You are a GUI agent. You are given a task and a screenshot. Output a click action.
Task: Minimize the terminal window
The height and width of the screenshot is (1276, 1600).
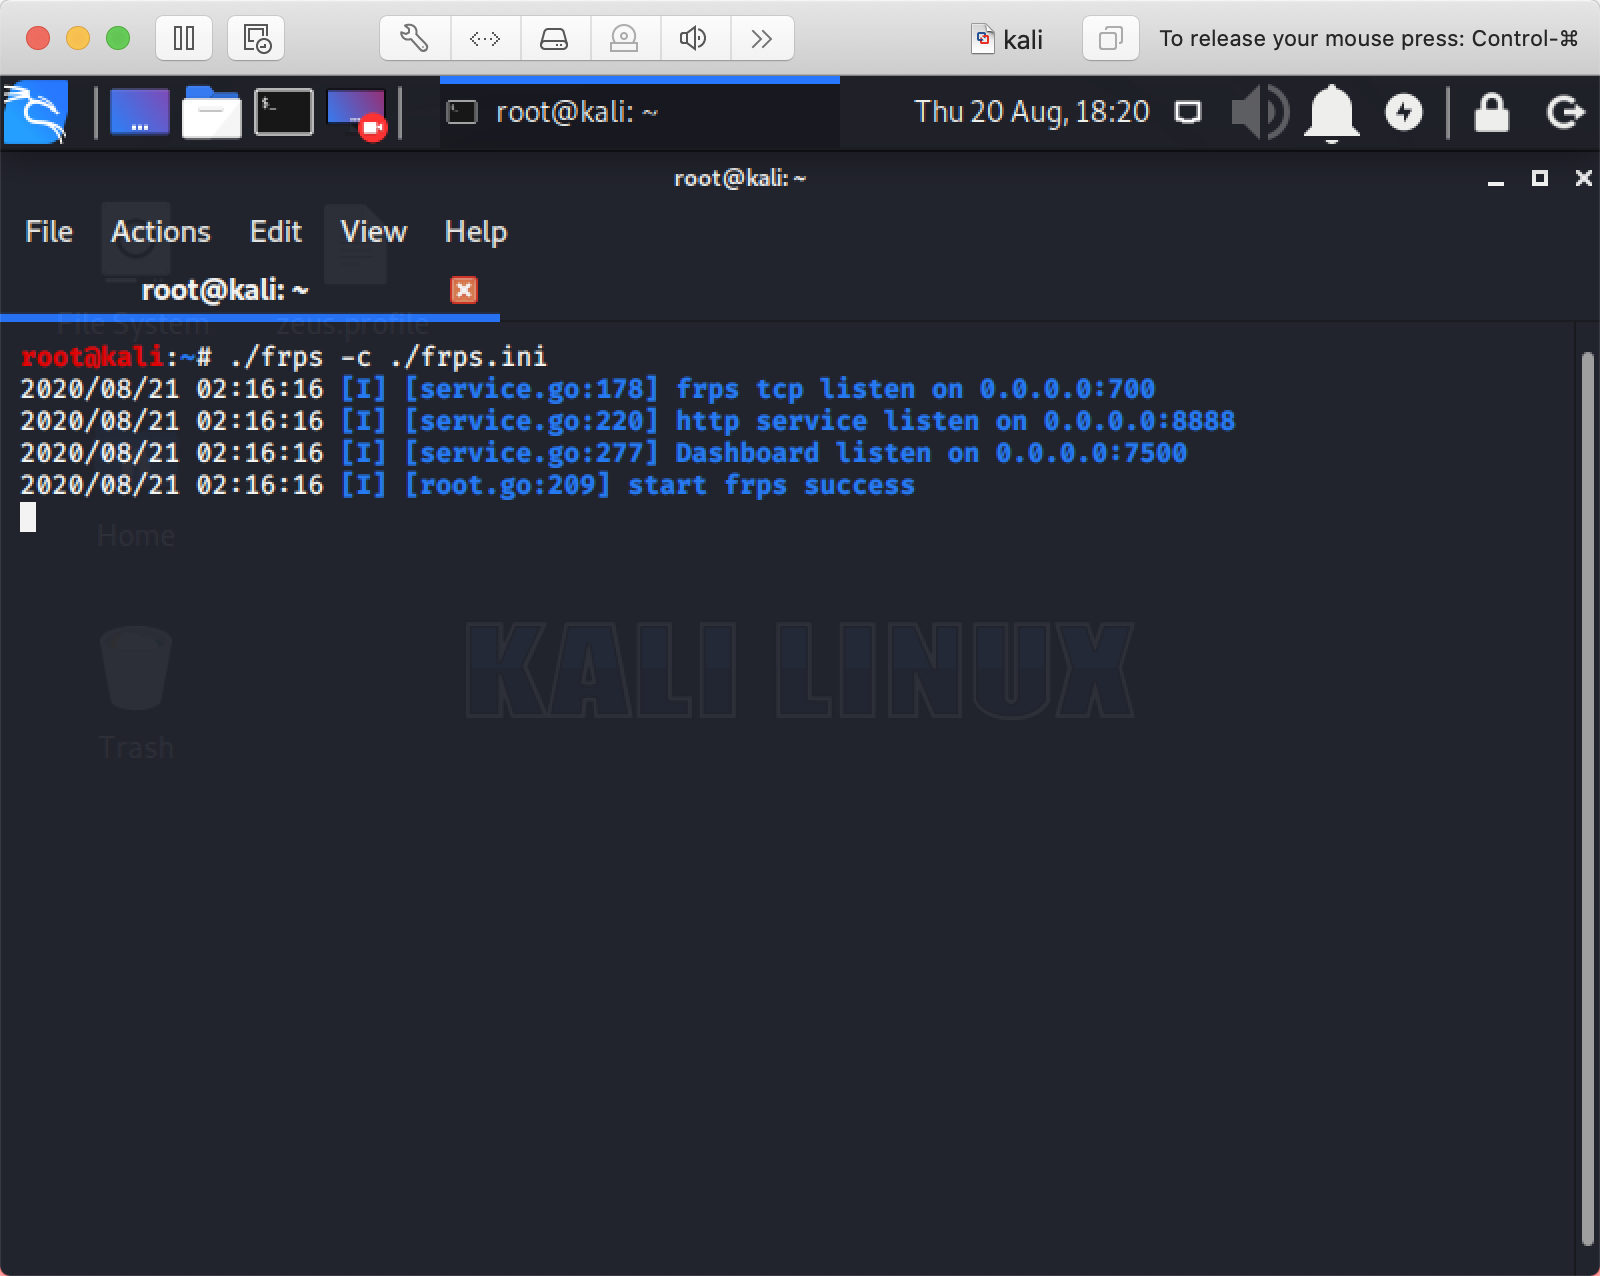click(x=1496, y=179)
